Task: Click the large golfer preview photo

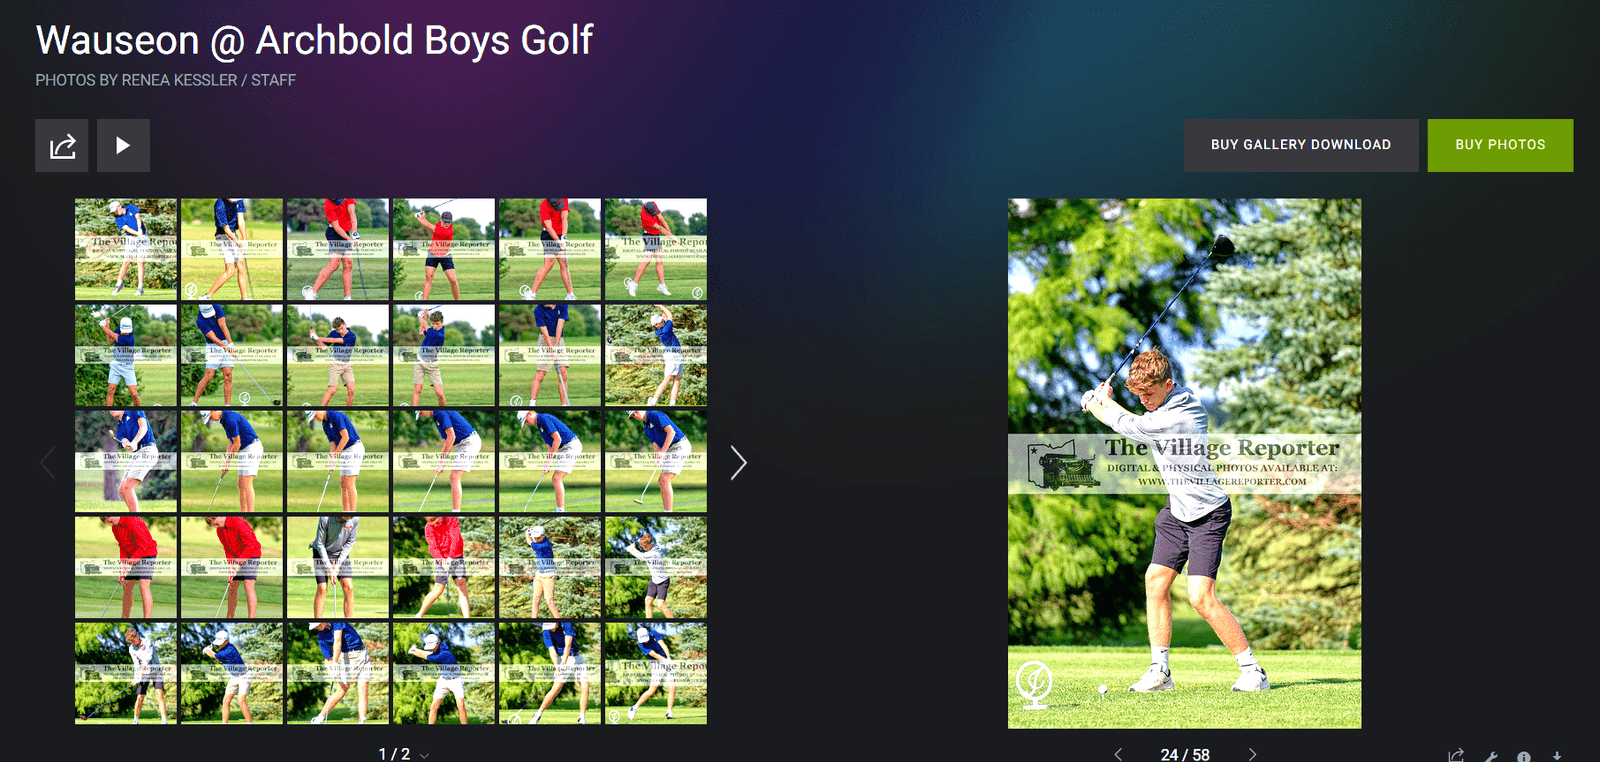Action: 1184,463
